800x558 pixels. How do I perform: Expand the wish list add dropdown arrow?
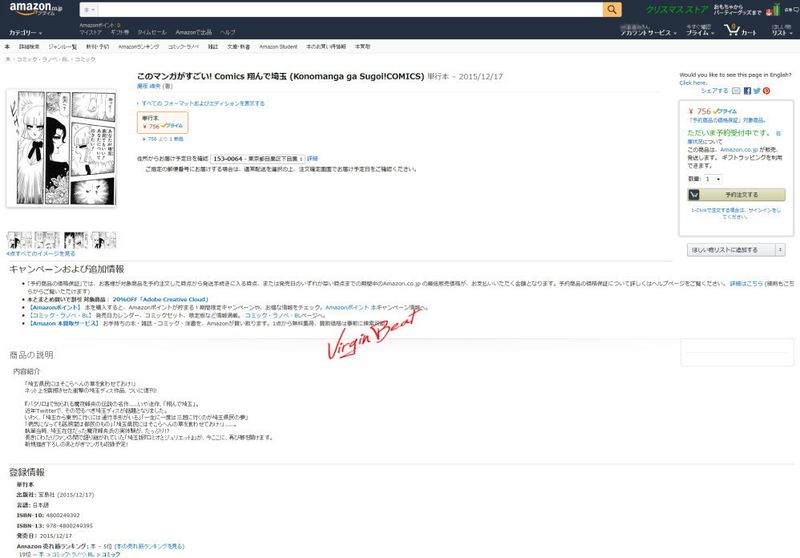coord(780,250)
